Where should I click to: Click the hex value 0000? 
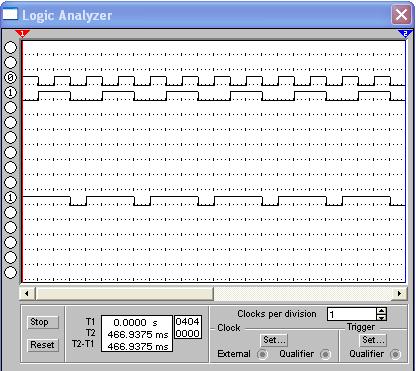click(187, 333)
